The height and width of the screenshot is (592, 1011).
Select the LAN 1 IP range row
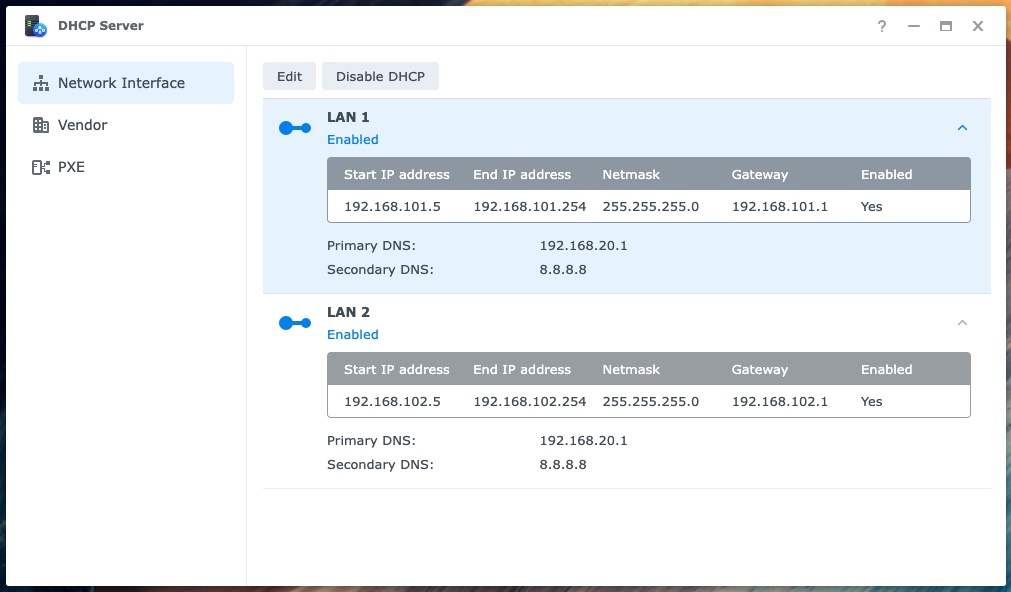[x=648, y=206]
